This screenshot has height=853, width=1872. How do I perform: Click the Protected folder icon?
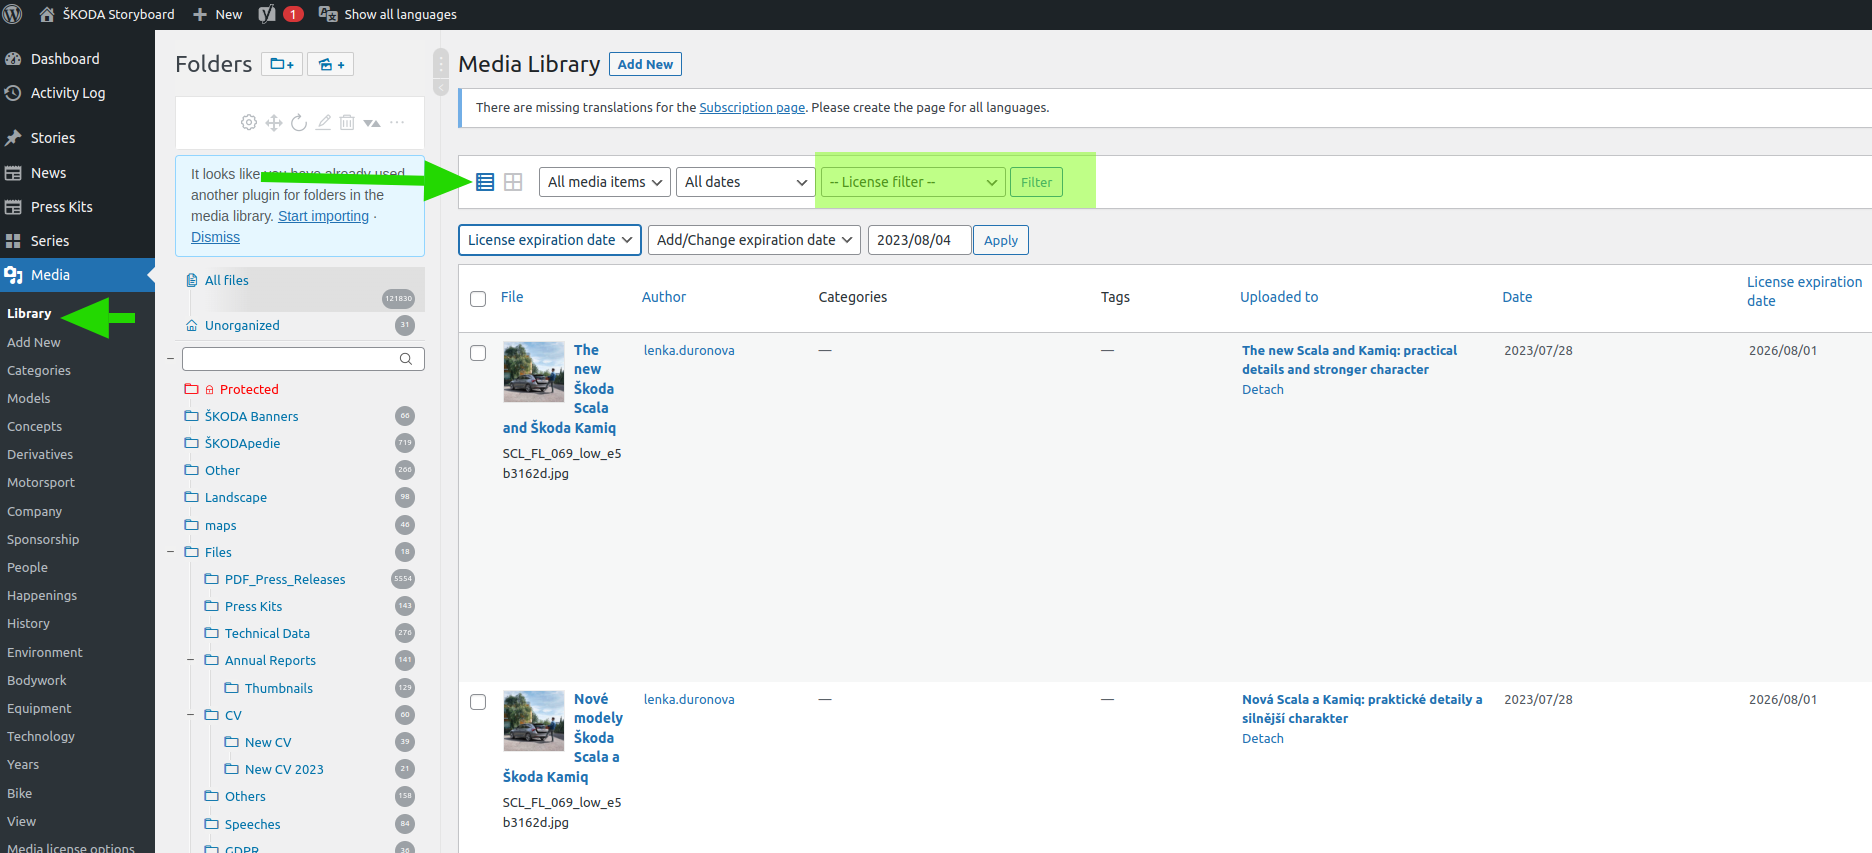coord(191,389)
